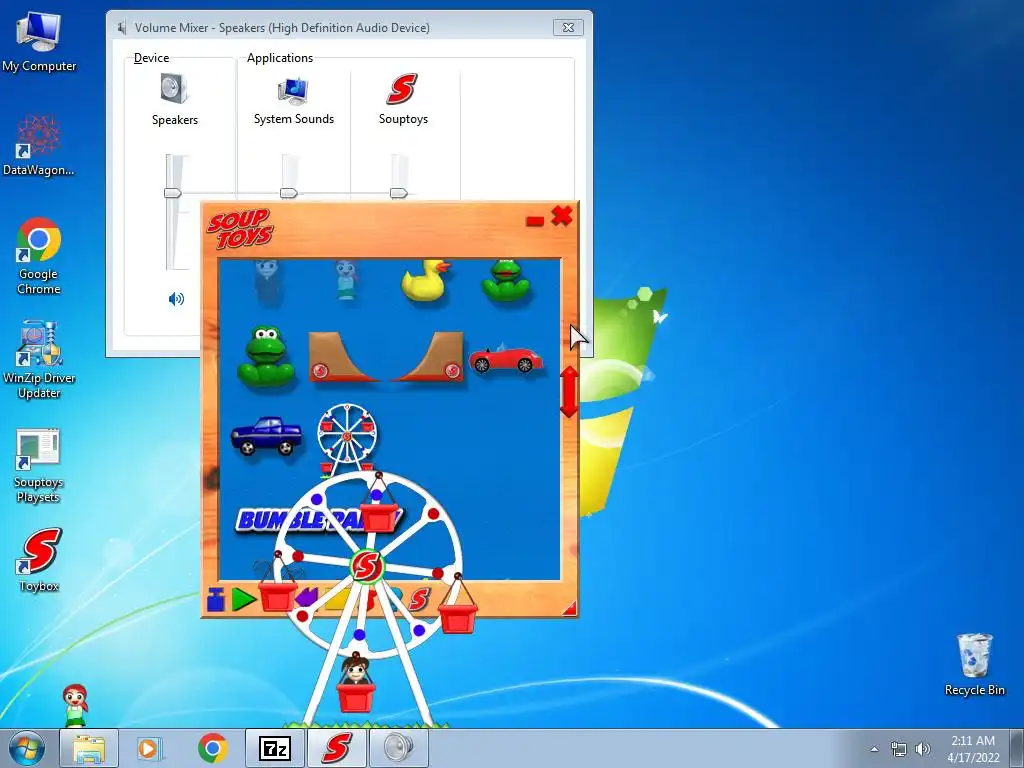Switch to the Souptoys taskbar button
Image resolution: width=1024 pixels, height=768 pixels.
[x=337, y=748]
